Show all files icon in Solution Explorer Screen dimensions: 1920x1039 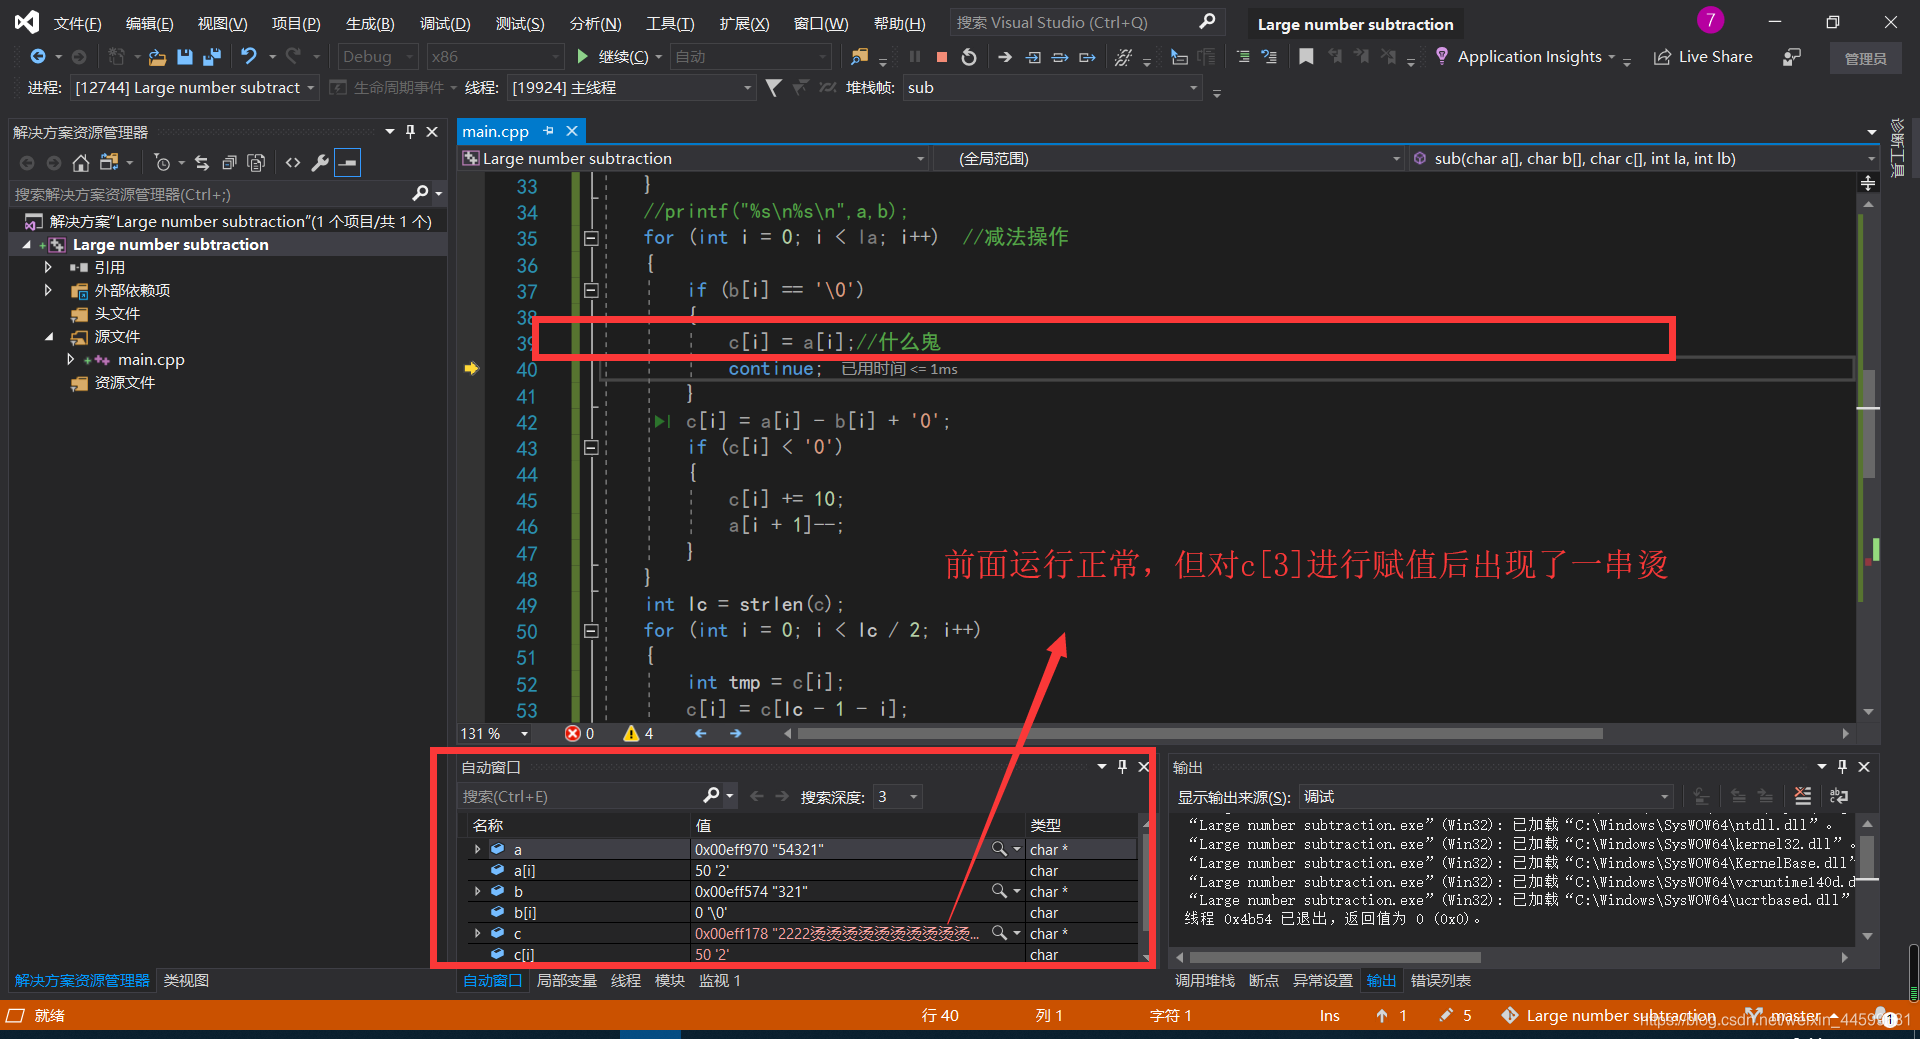click(x=256, y=162)
